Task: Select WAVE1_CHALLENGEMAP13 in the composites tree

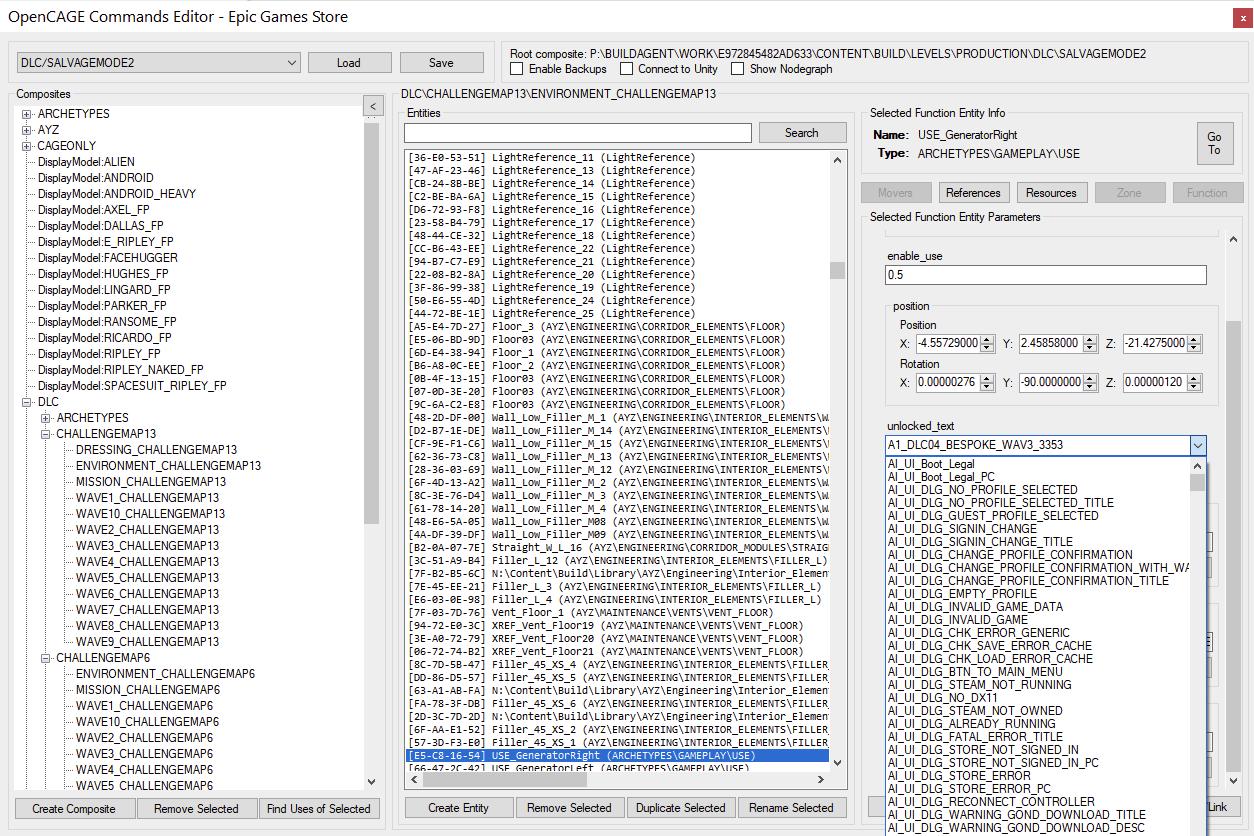Action: pos(146,497)
